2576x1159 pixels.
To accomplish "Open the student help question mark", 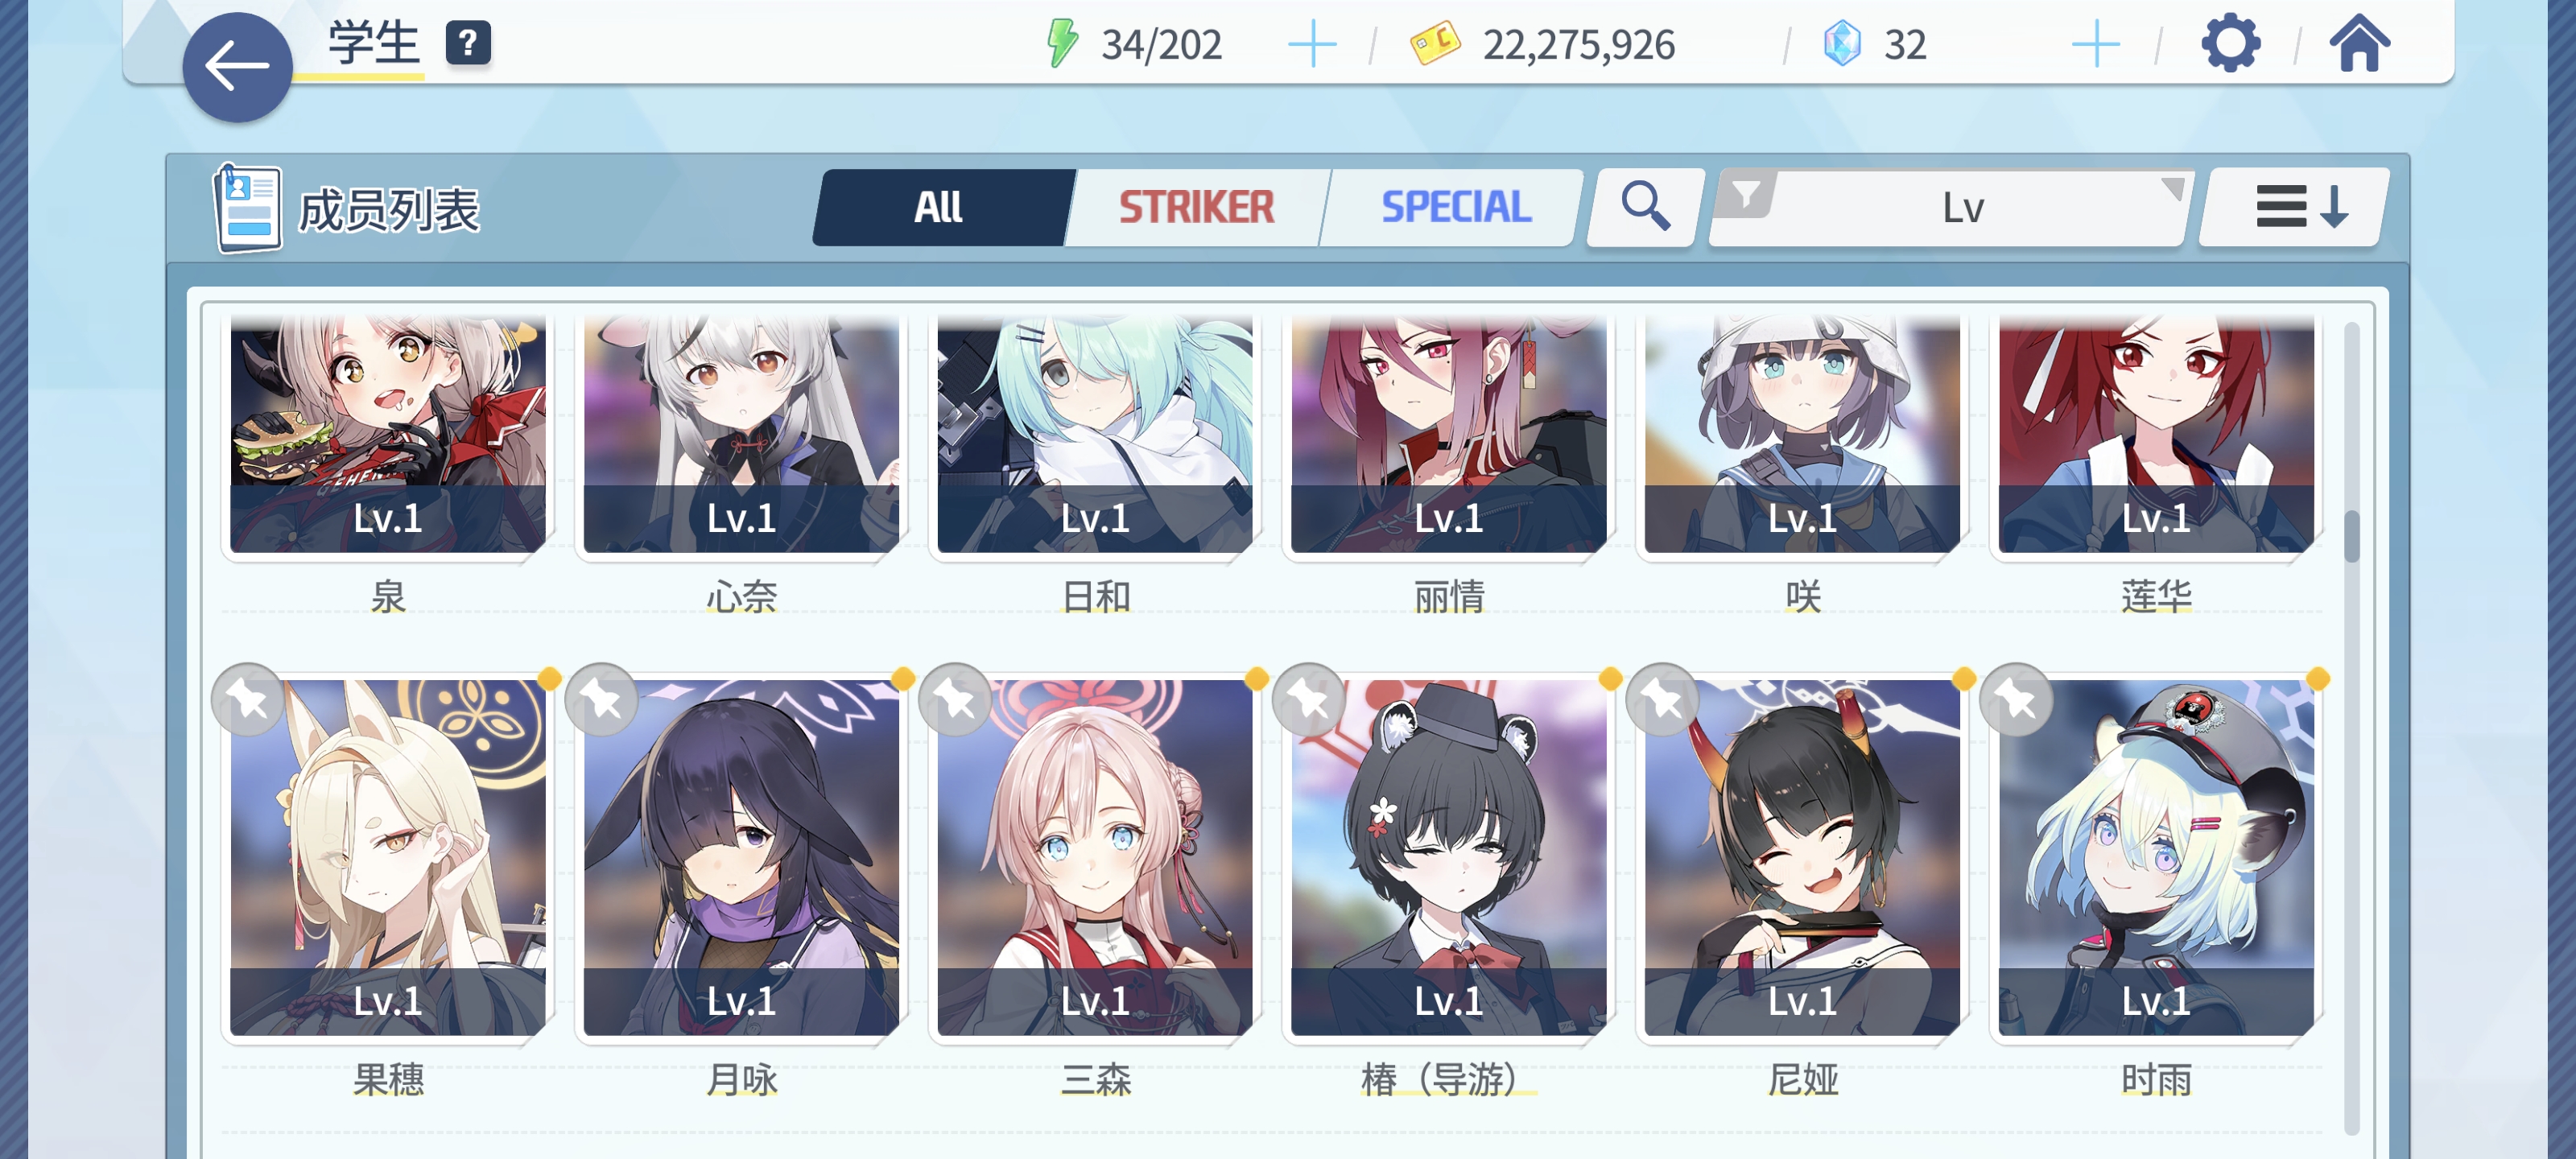I will point(467,44).
